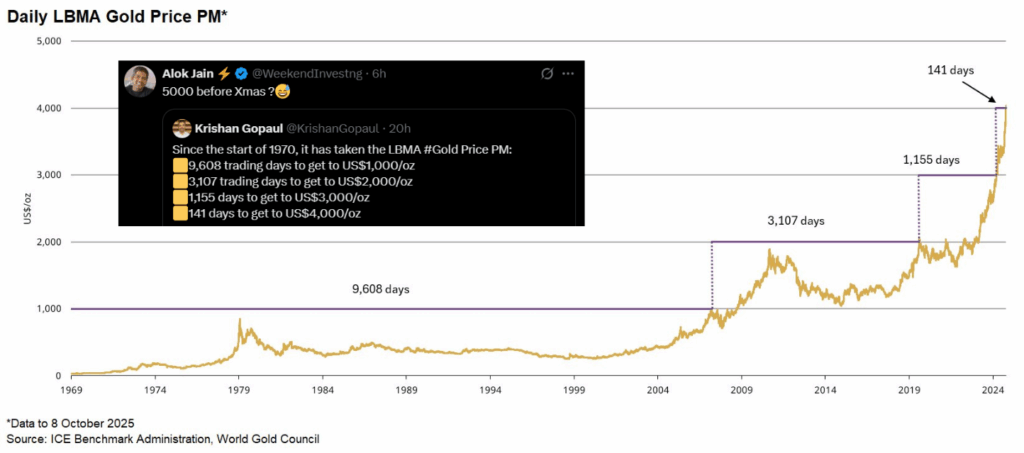Click the '141 days' chart annotation
Image resolution: width=1024 pixels, height=453 pixels.
coord(950,69)
